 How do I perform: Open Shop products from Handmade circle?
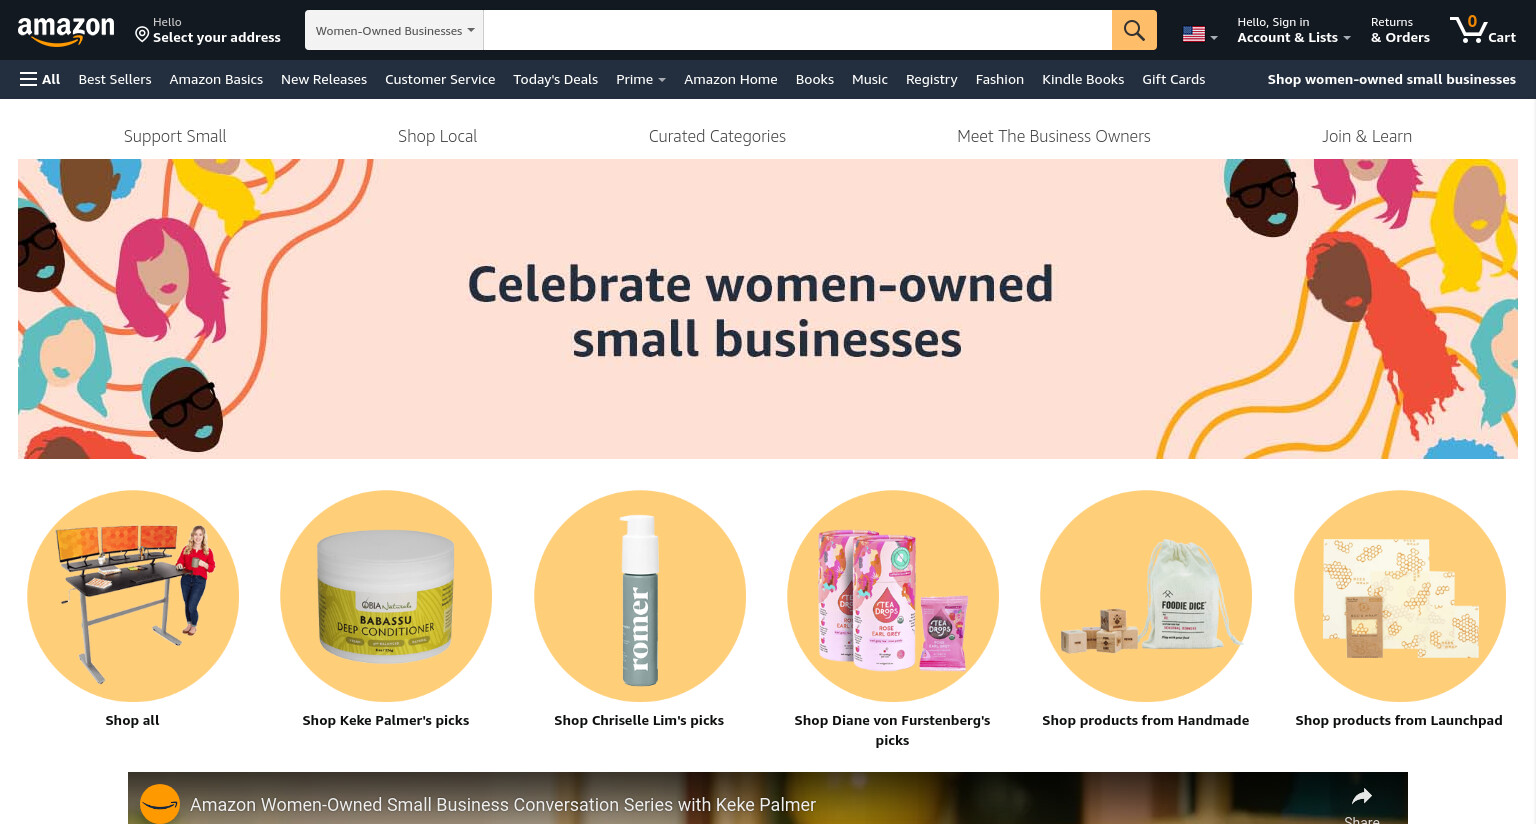(1146, 596)
